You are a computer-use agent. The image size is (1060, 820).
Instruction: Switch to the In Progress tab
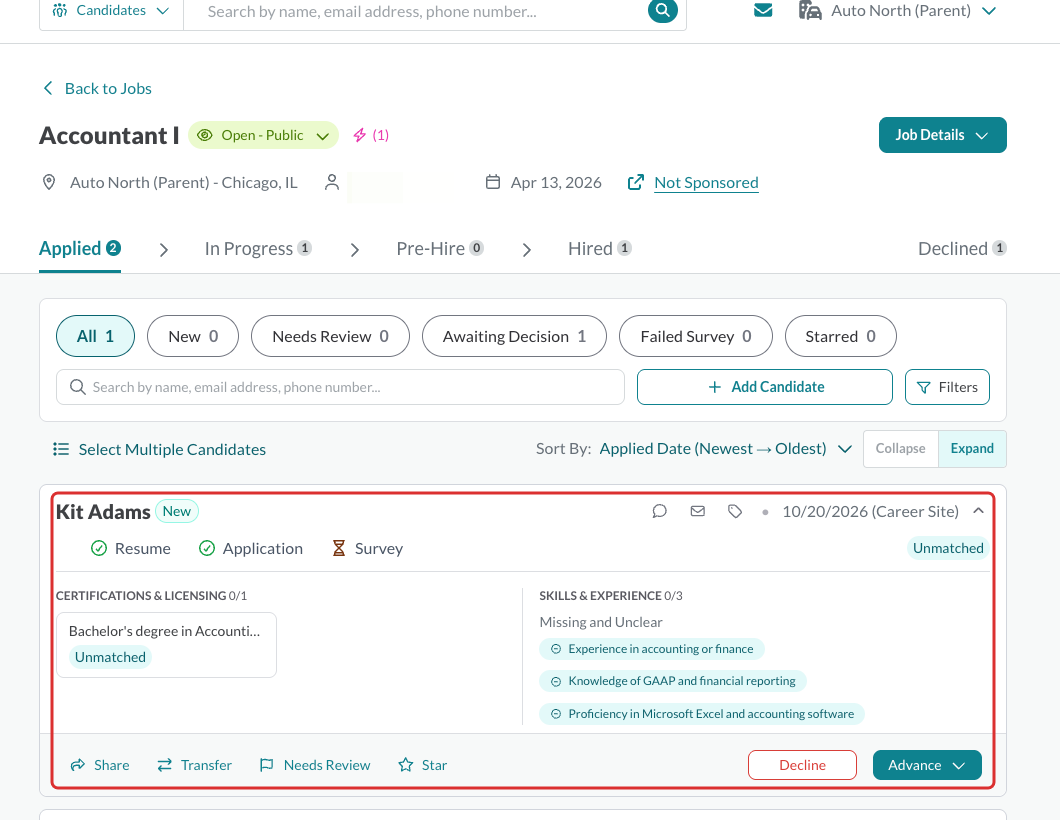[258, 249]
